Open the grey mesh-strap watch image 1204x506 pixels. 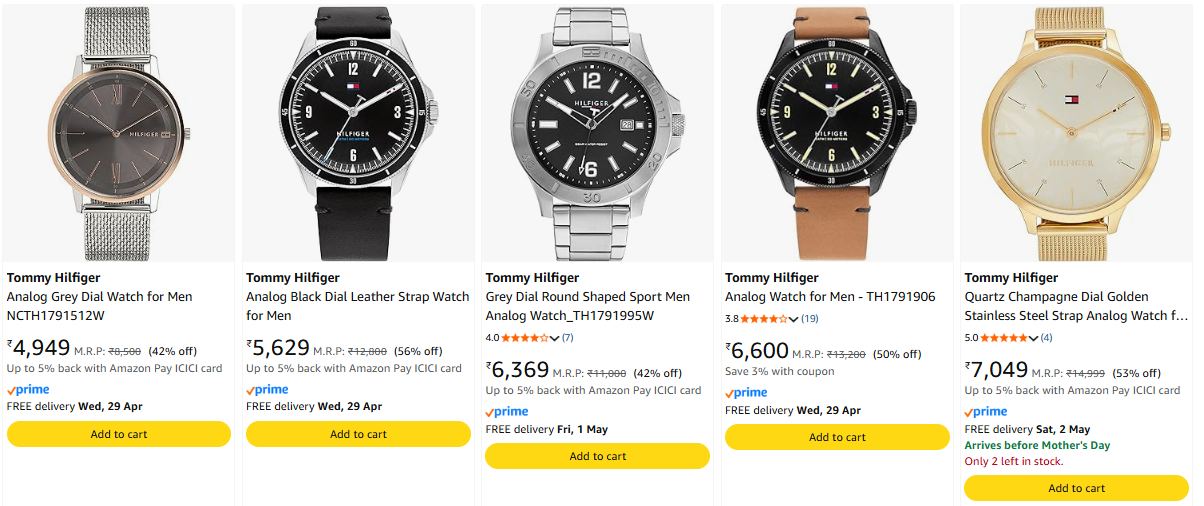pyautogui.click(x=119, y=133)
